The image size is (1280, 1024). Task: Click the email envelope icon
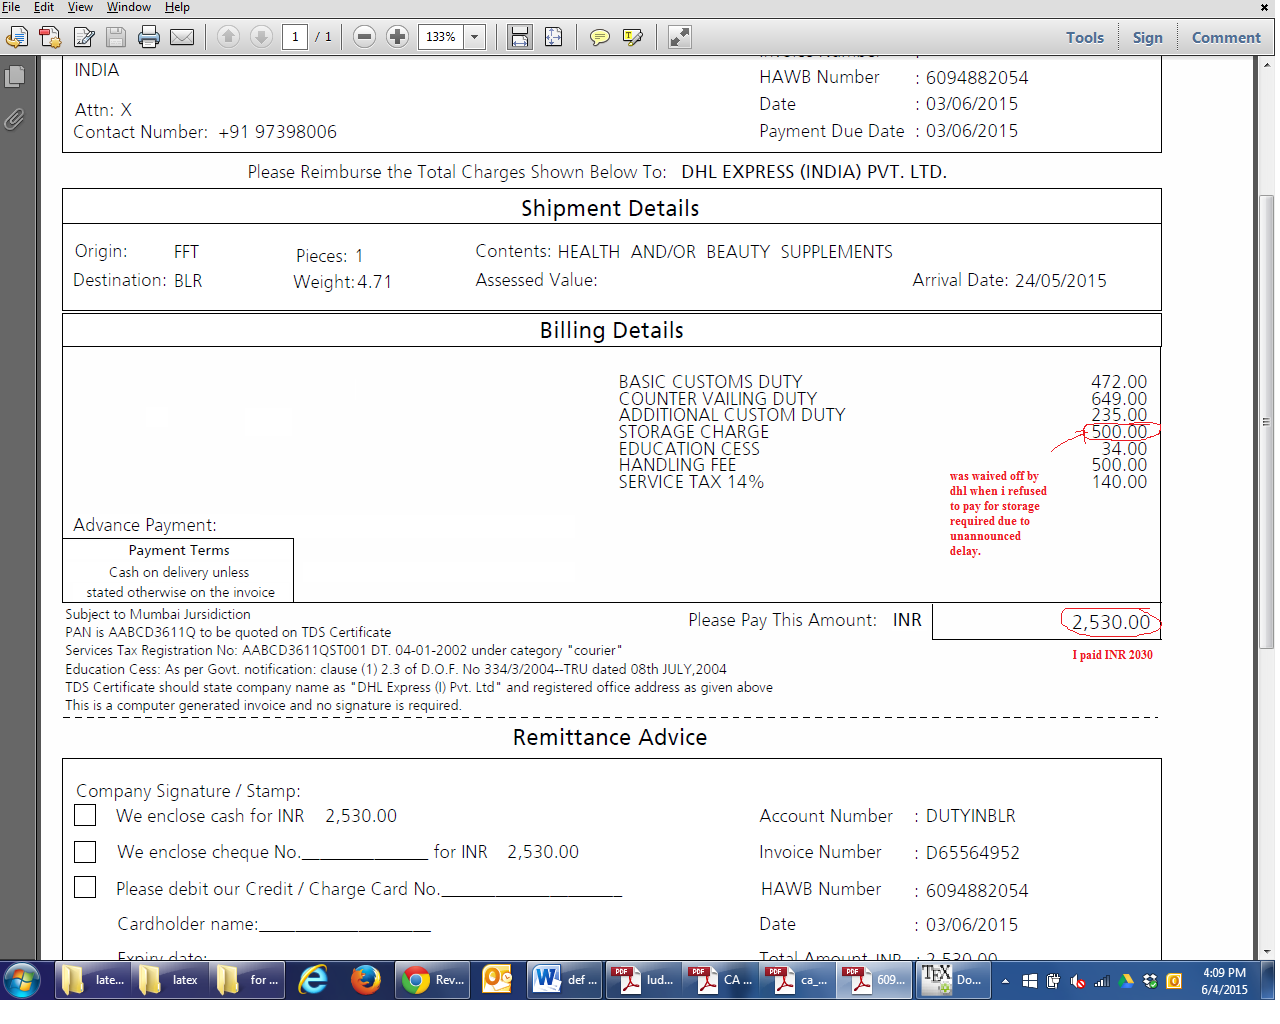[x=182, y=38]
